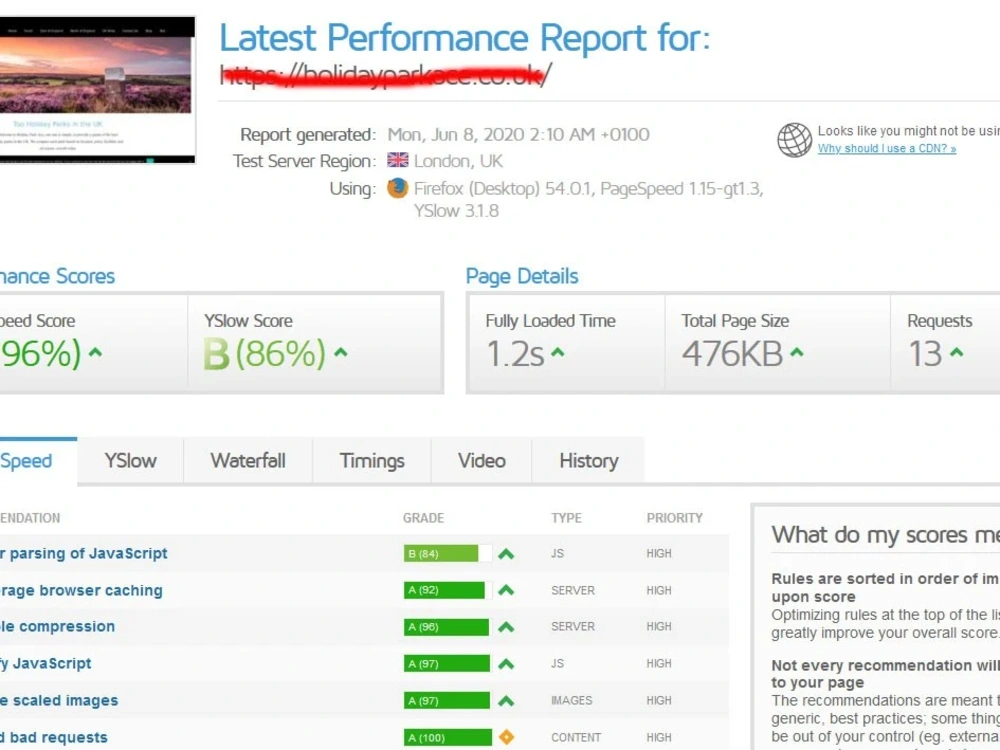The width and height of the screenshot is (1000, 750).
Task: Expand the scaled images recommendation
Action: click(59, 700)
